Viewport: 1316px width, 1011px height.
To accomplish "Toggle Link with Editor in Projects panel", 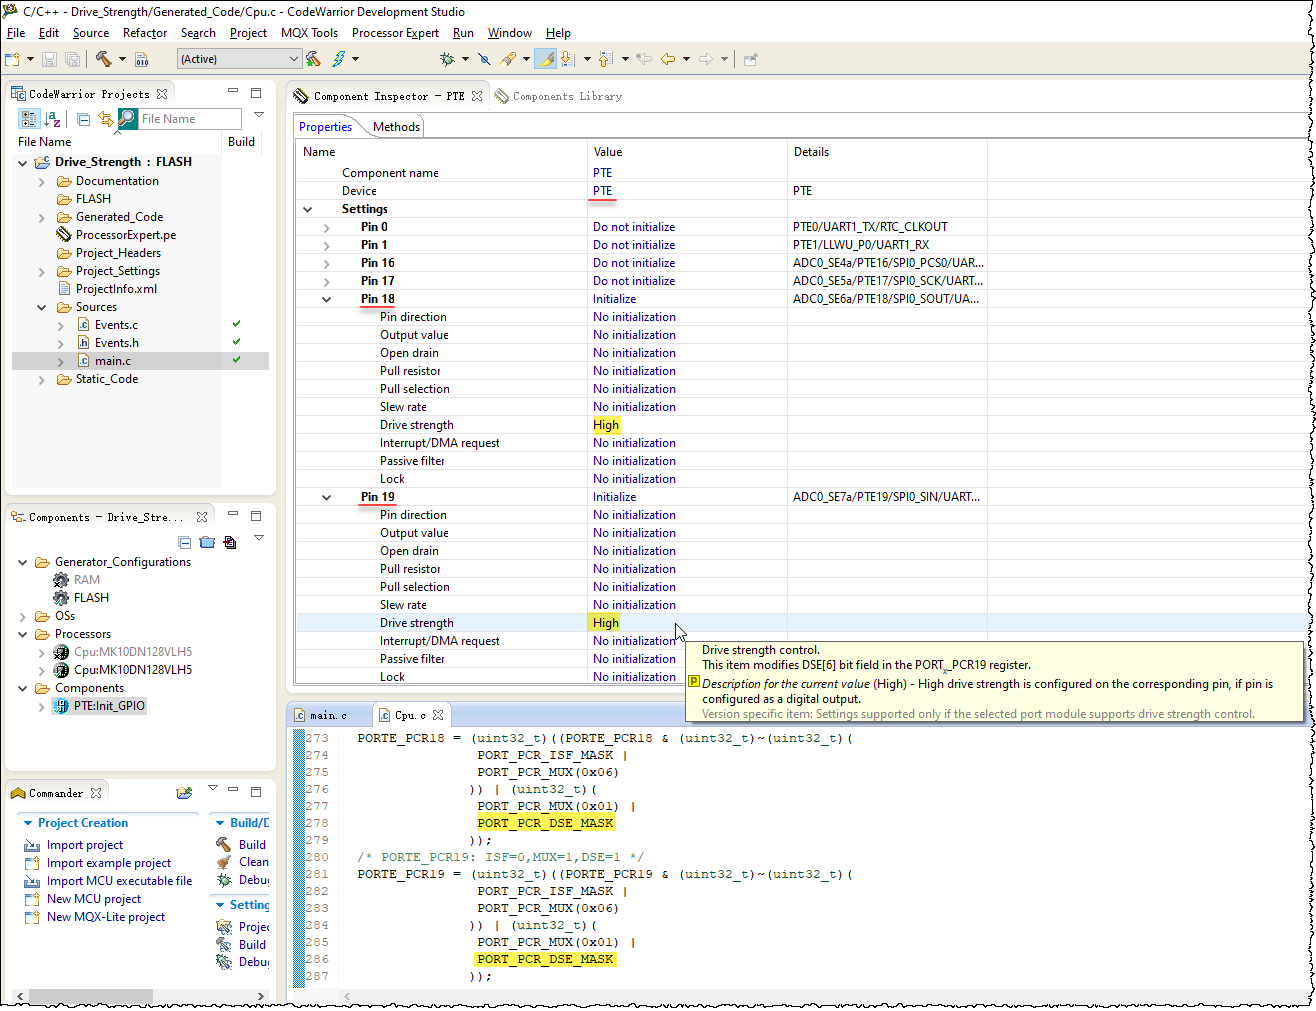I will (105, 119).
